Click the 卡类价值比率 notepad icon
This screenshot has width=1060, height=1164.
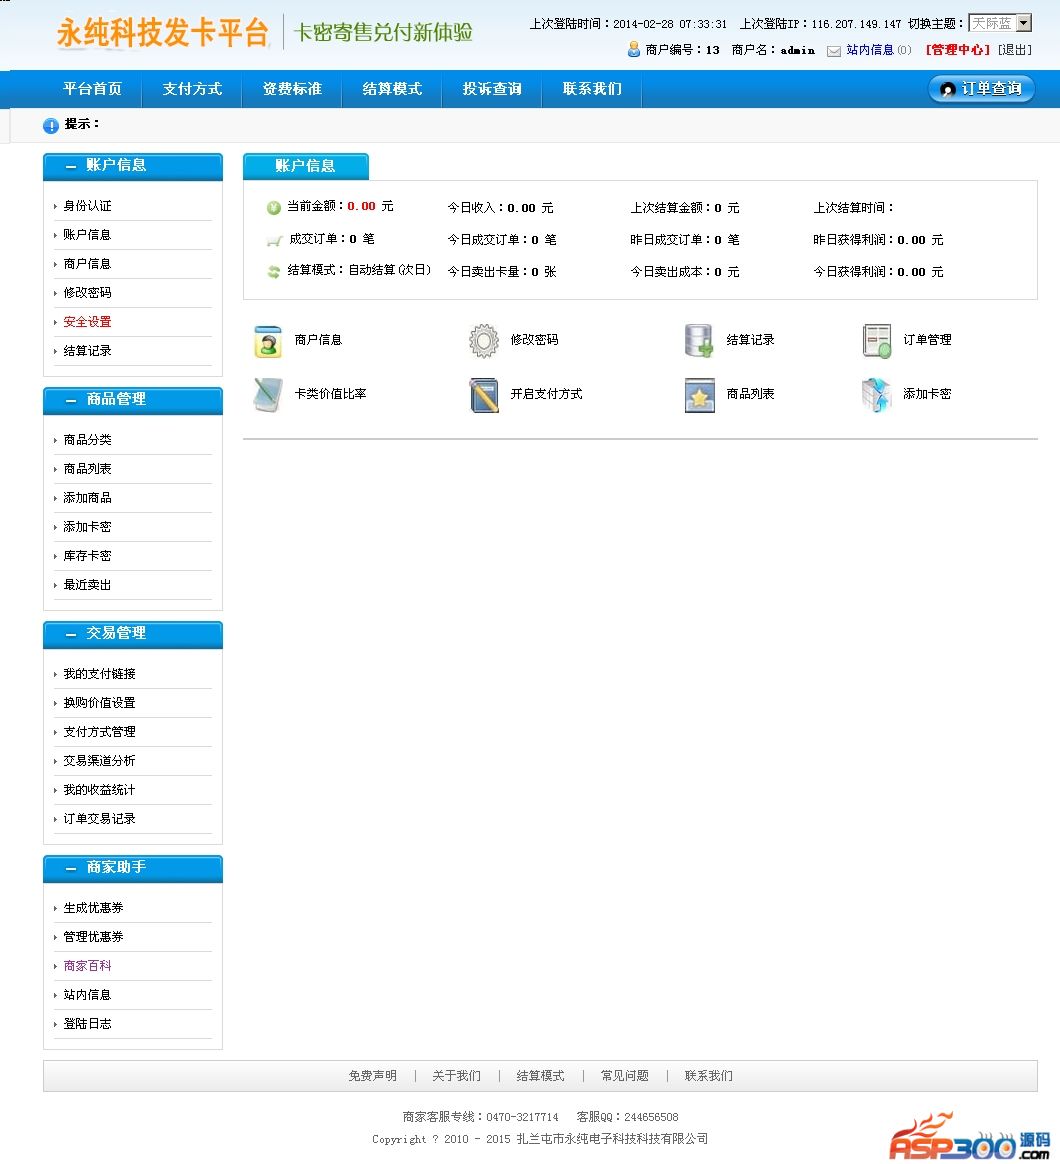pos(268,395)
